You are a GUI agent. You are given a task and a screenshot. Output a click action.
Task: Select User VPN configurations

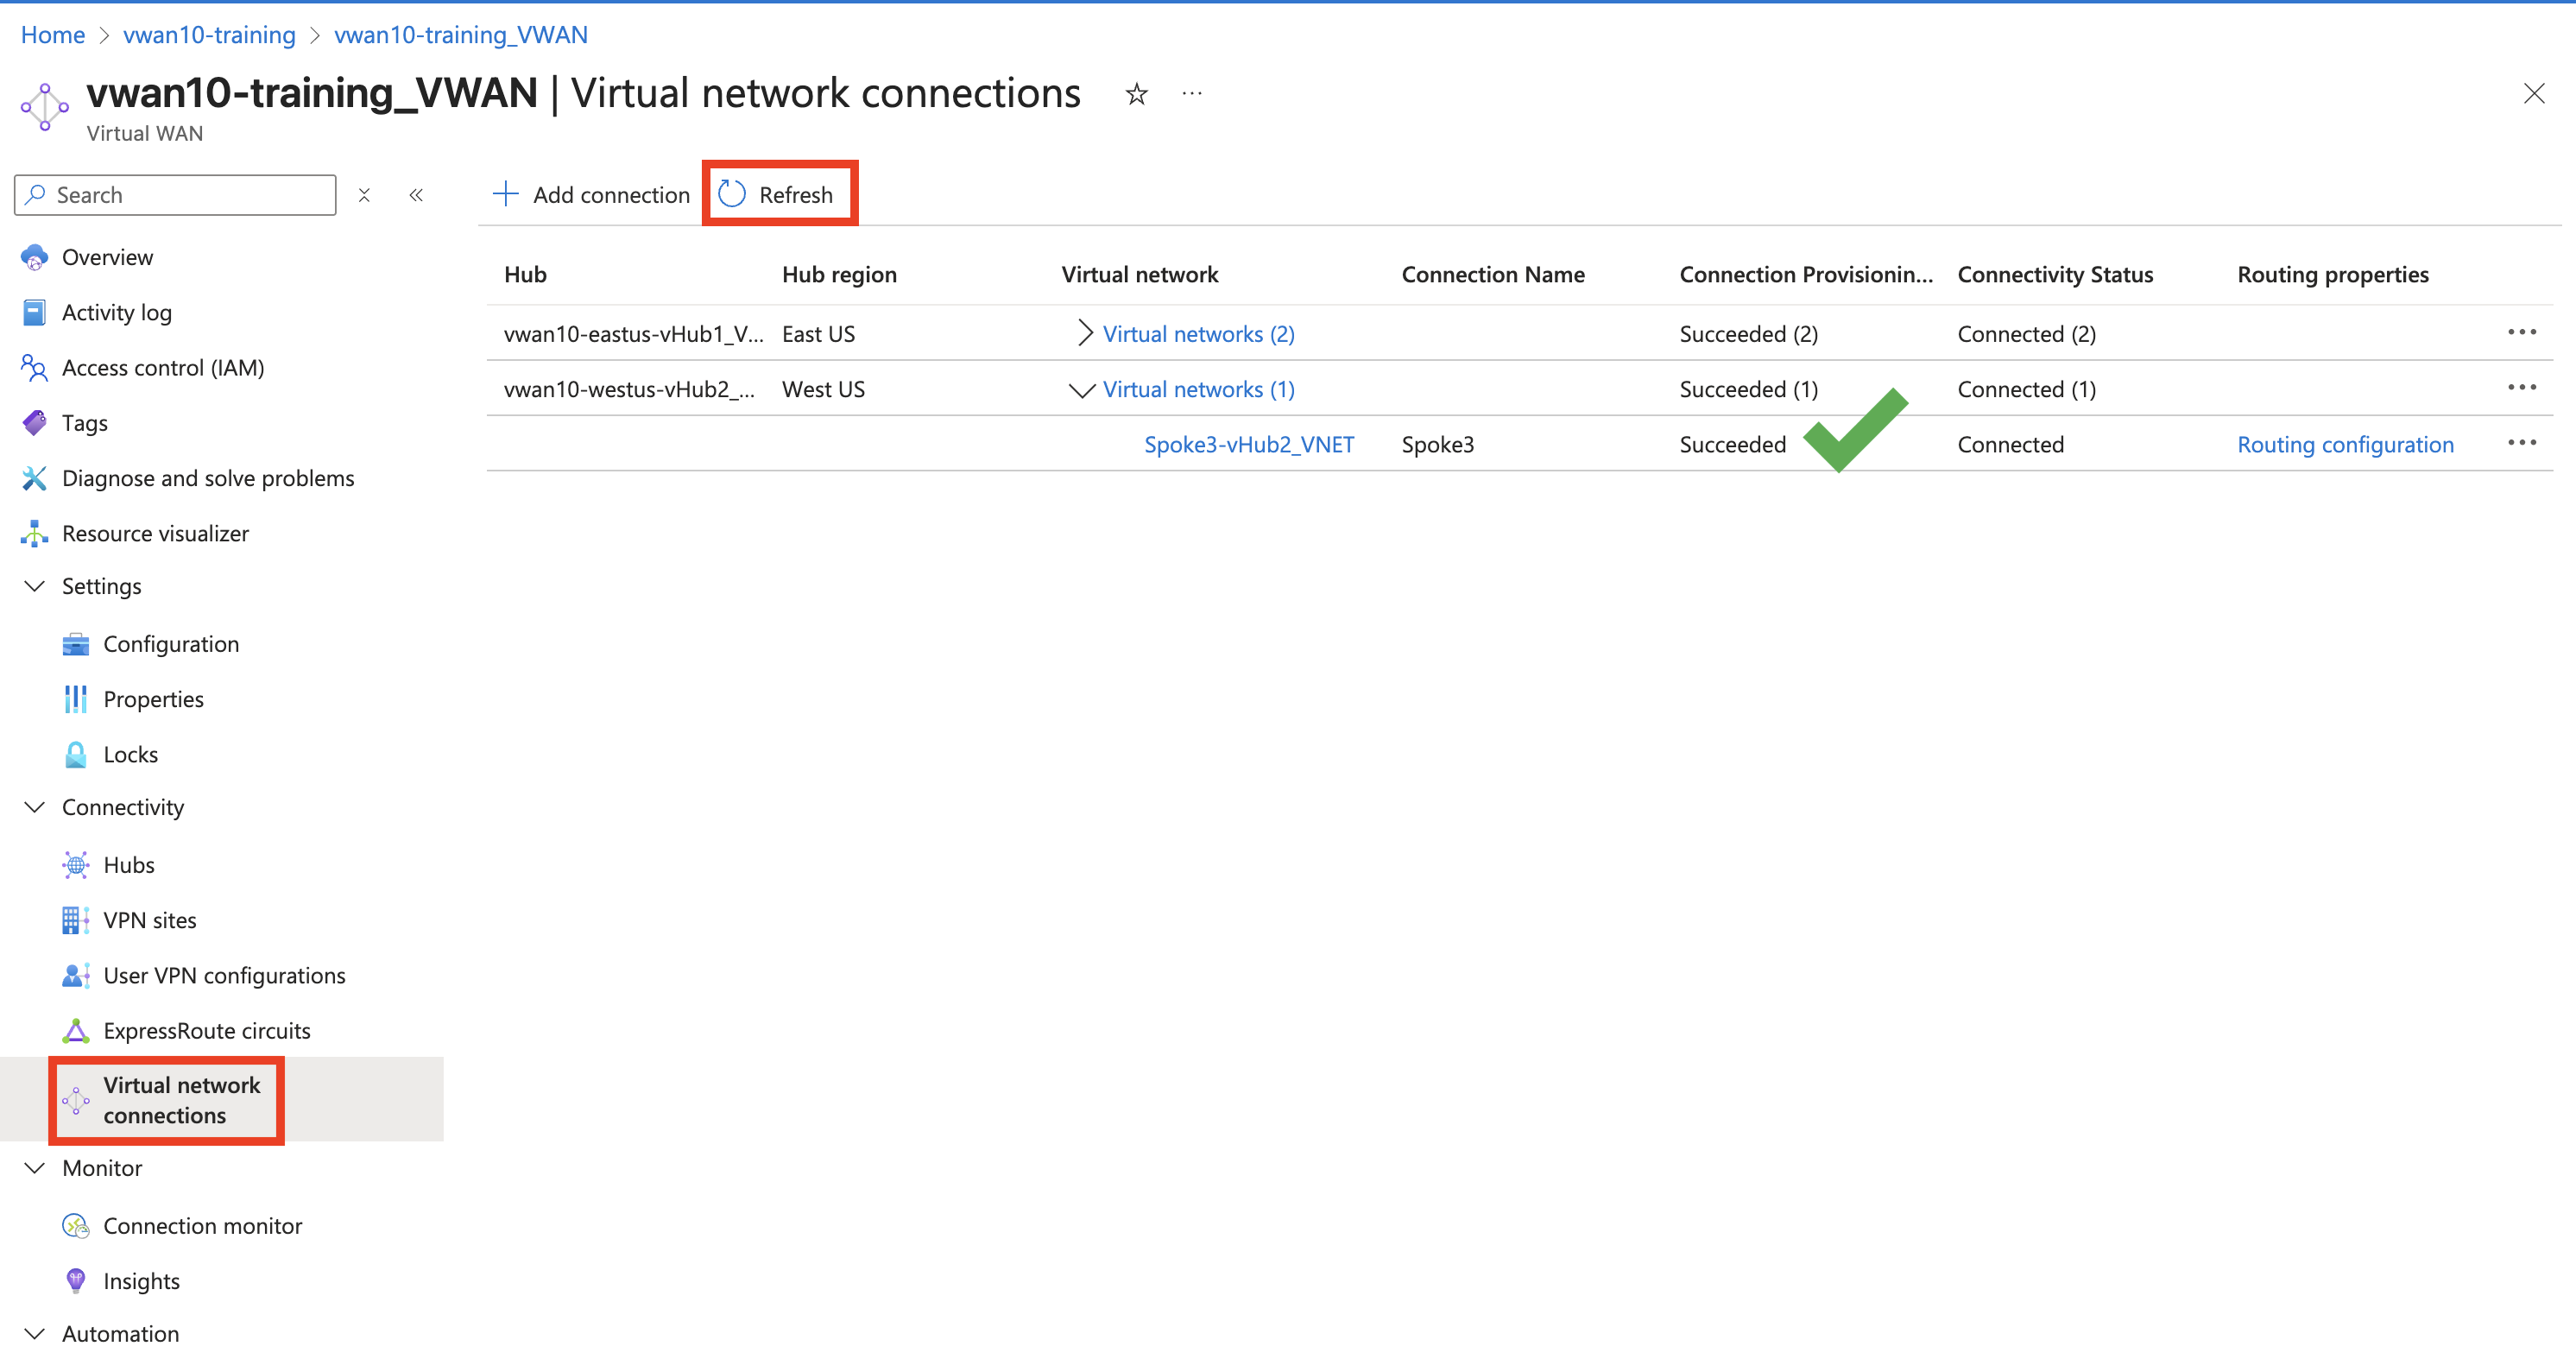[225, 975]
